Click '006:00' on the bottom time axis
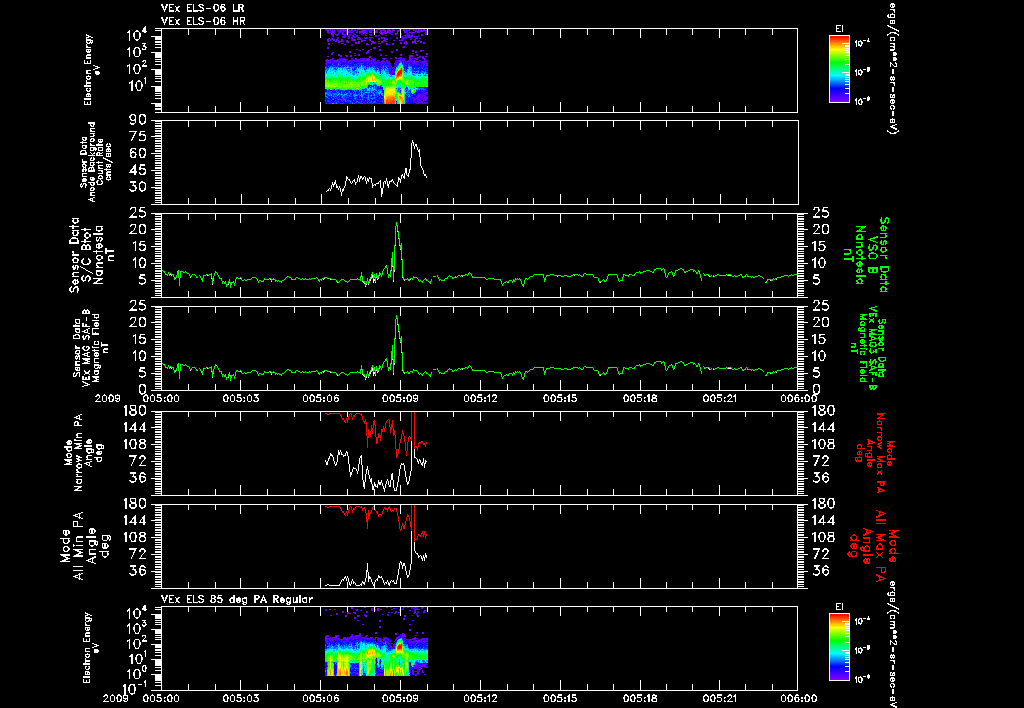 [798, 698]
